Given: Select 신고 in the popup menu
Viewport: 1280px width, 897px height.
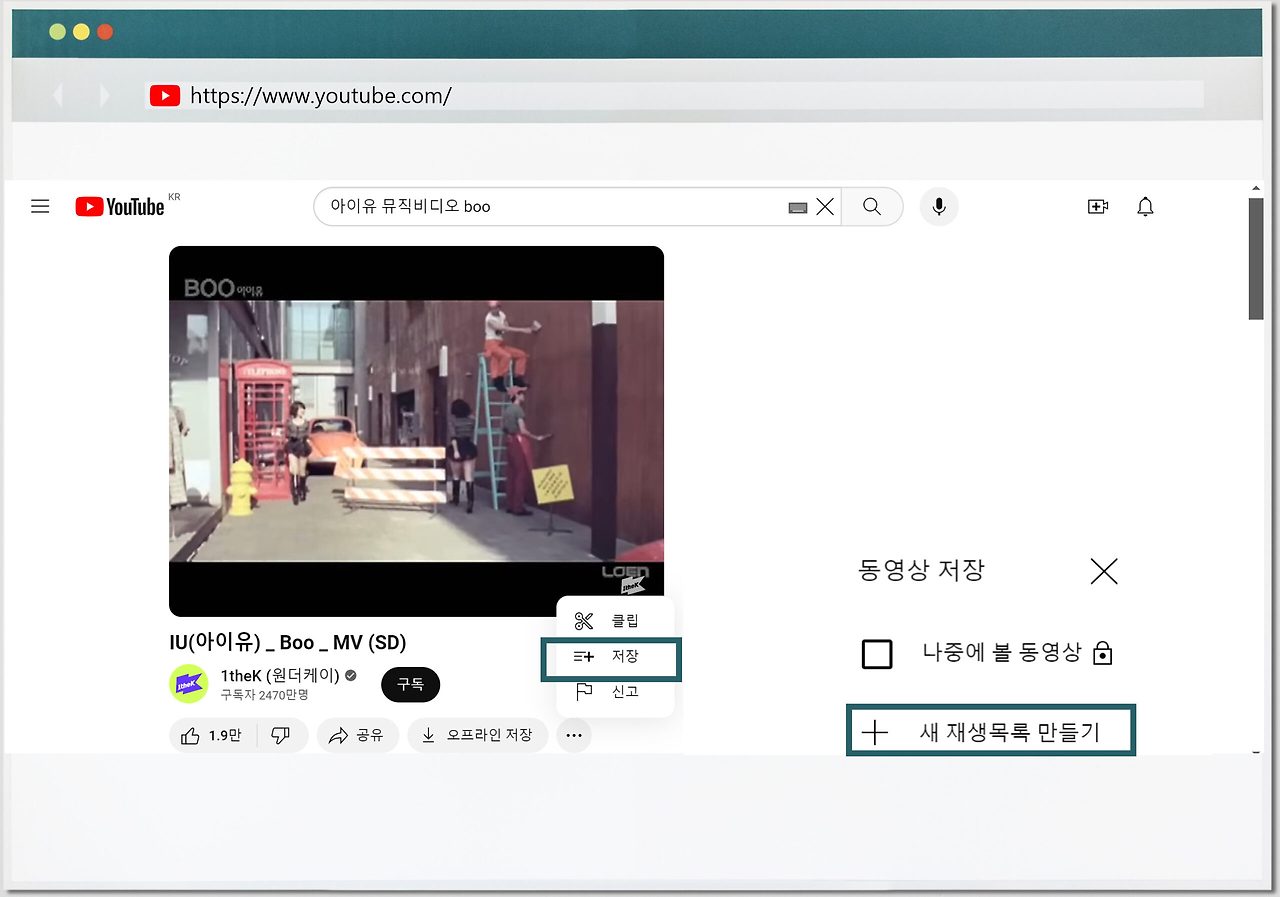Looking at the screenshot, I should [x=615, y=692].
